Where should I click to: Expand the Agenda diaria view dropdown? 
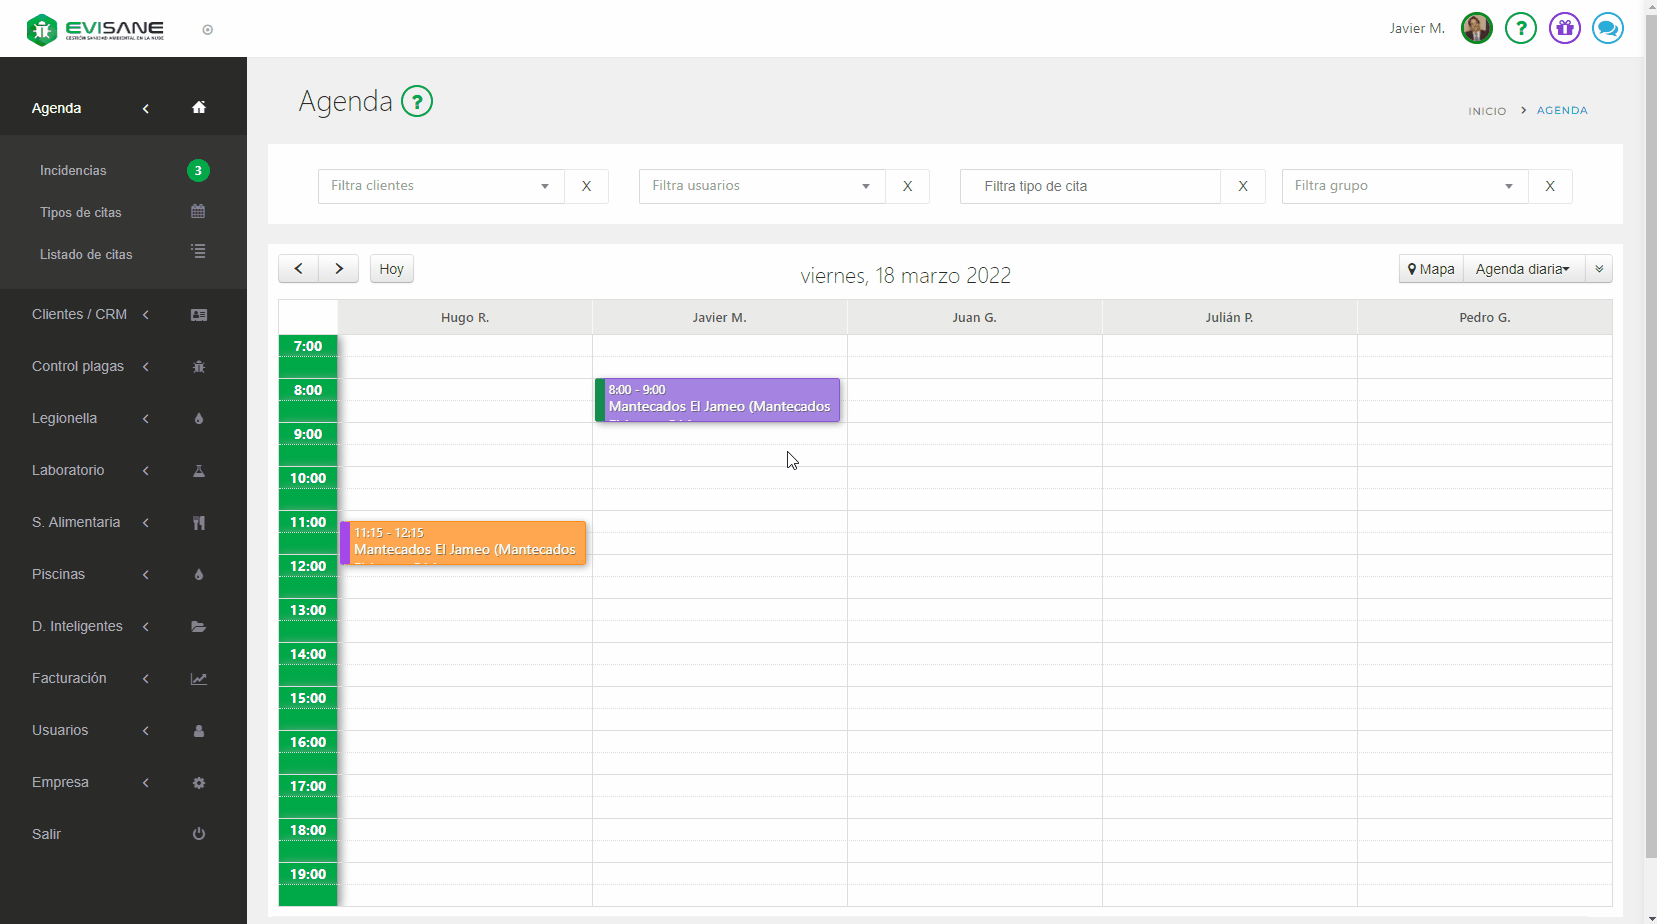tap(1523, 269)
